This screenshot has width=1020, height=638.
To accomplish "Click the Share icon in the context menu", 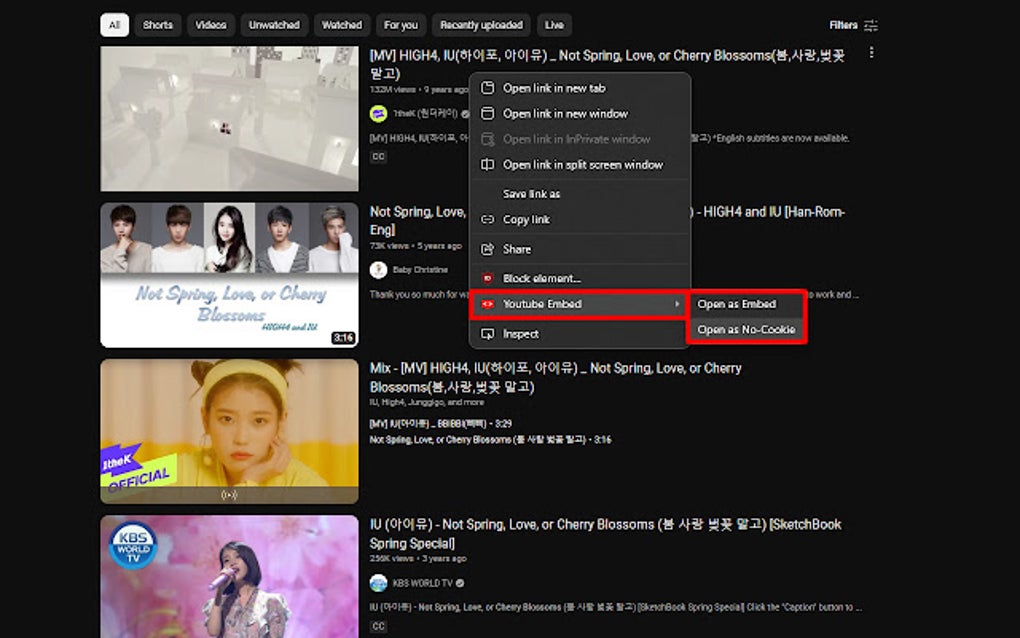I will coord(489,248).
